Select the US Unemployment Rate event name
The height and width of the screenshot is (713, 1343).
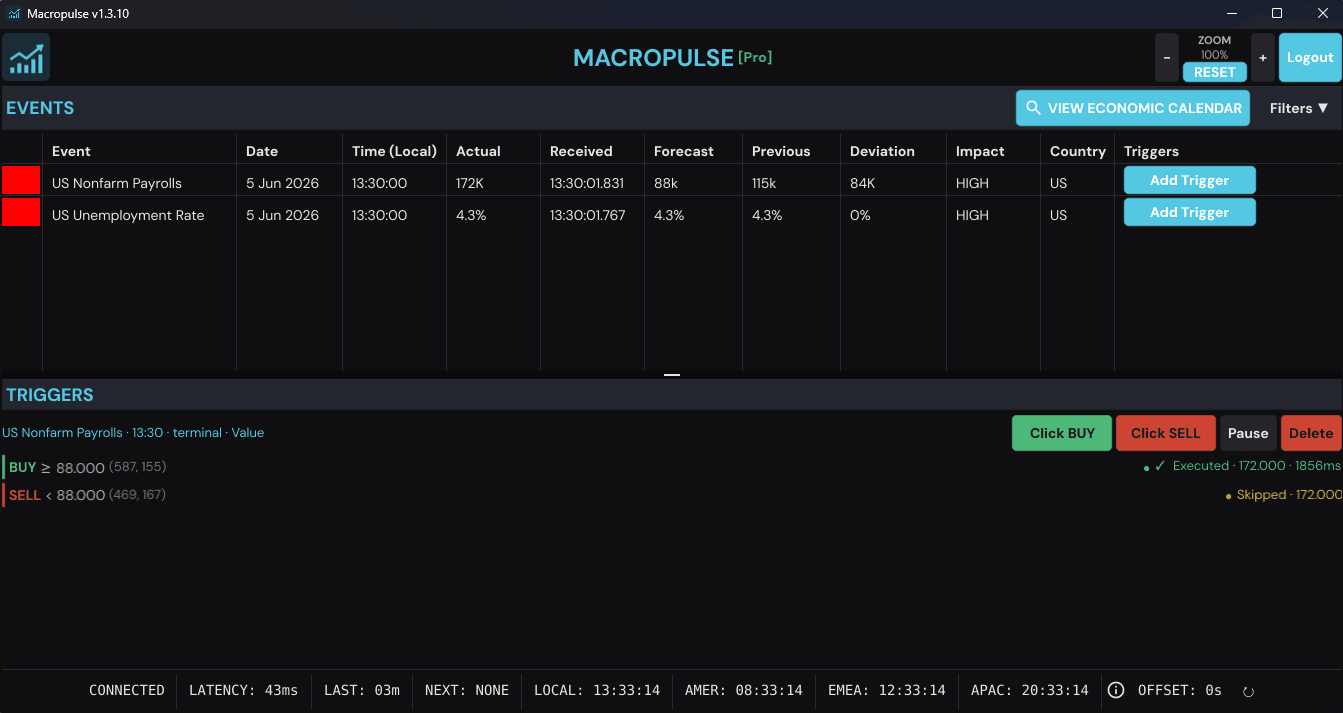(128, 215)
